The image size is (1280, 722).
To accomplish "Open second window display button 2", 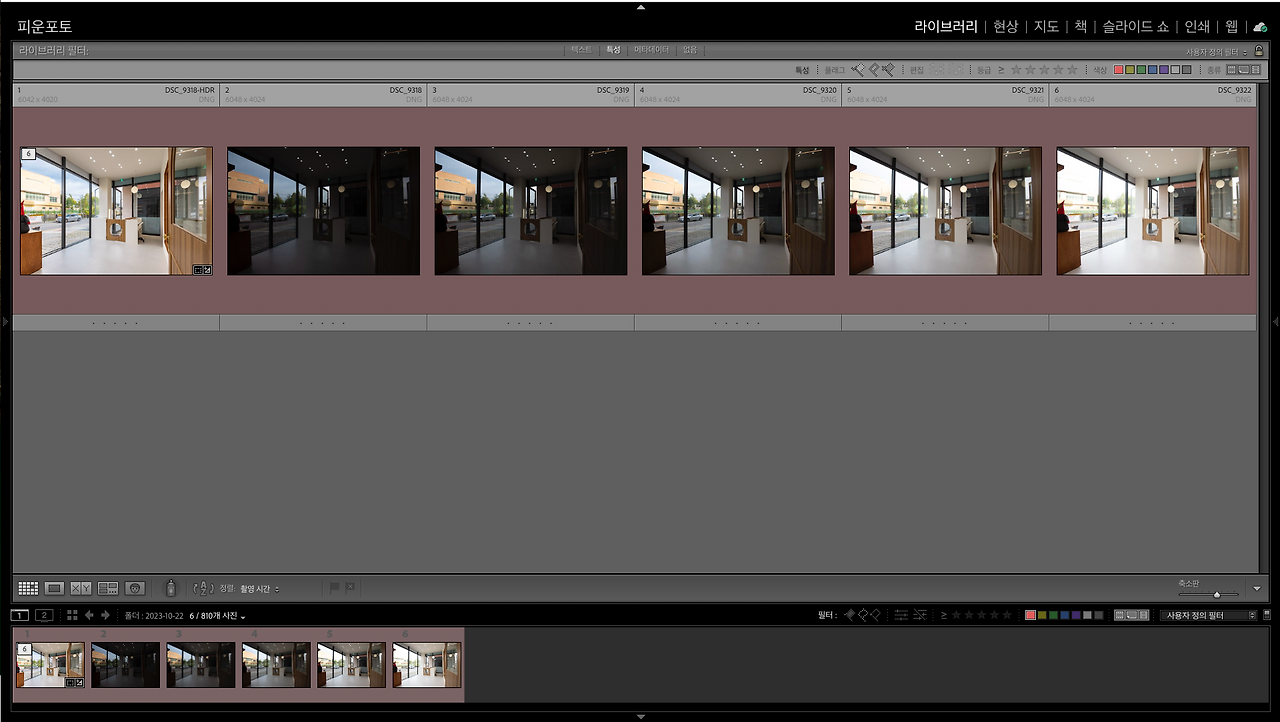I will pyautogui.click(x=44, y=615).
